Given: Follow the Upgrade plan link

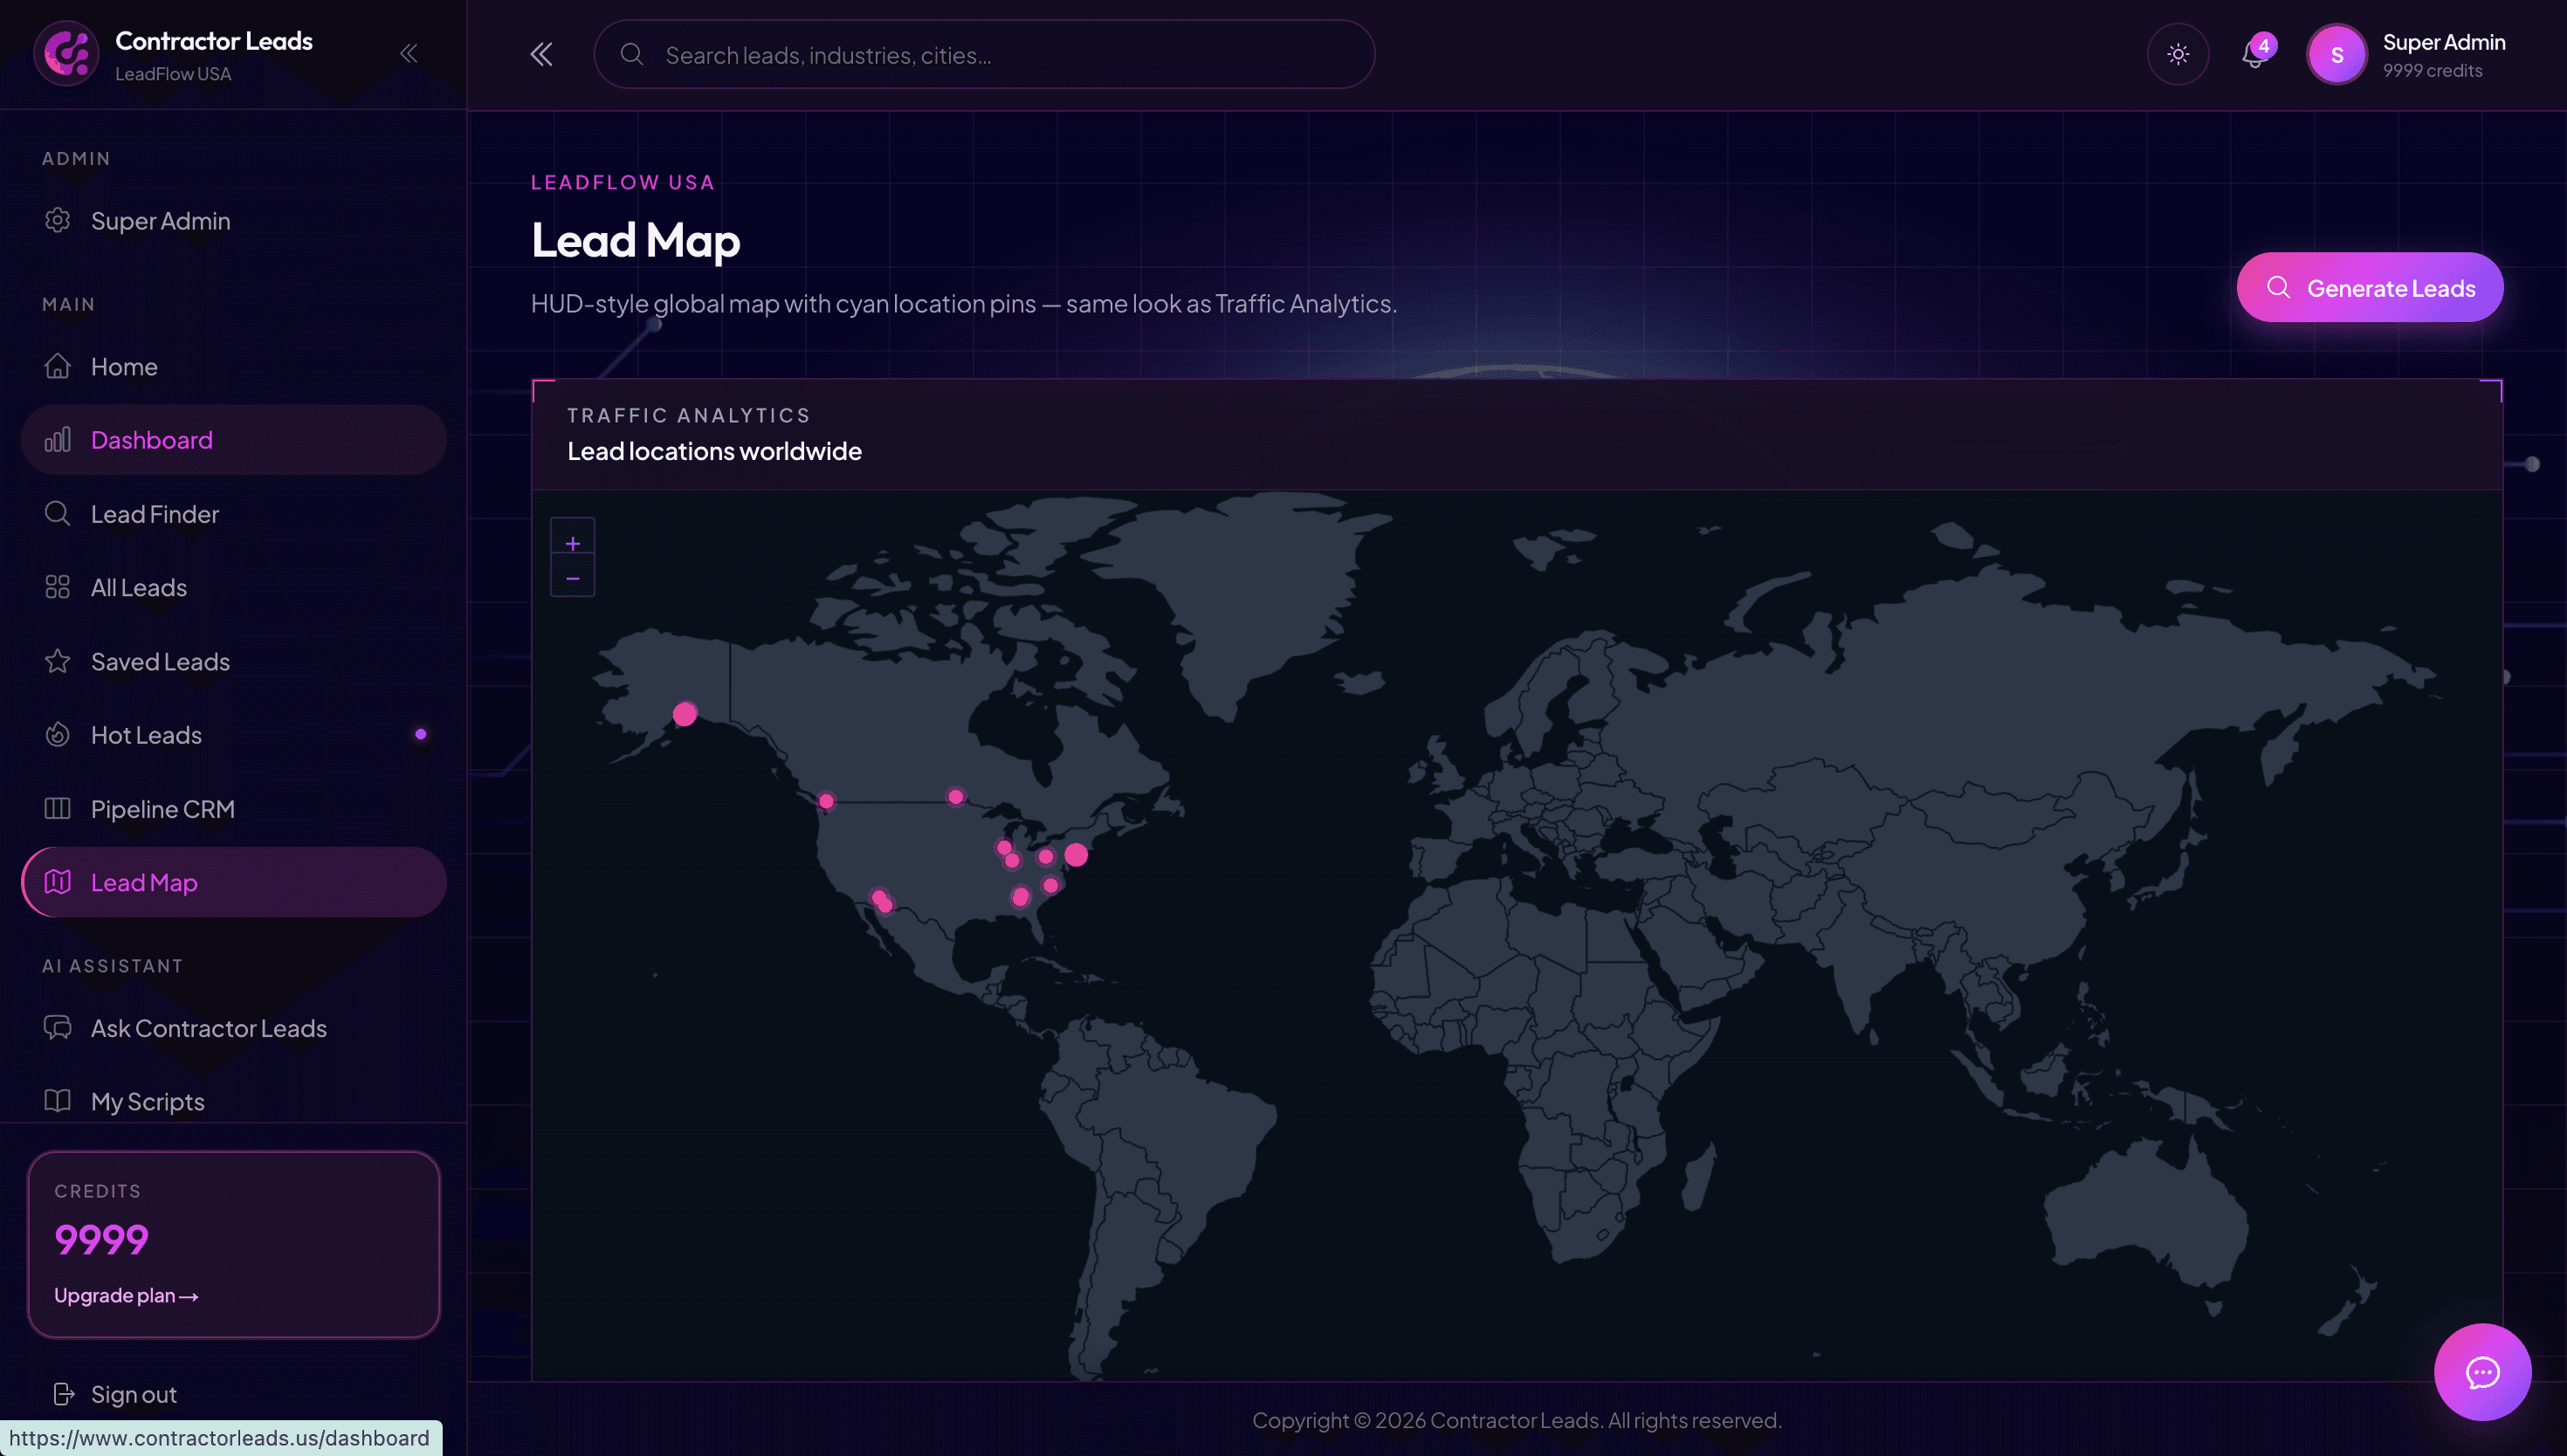Looking at the screenshot, I should click(126, 1295).
